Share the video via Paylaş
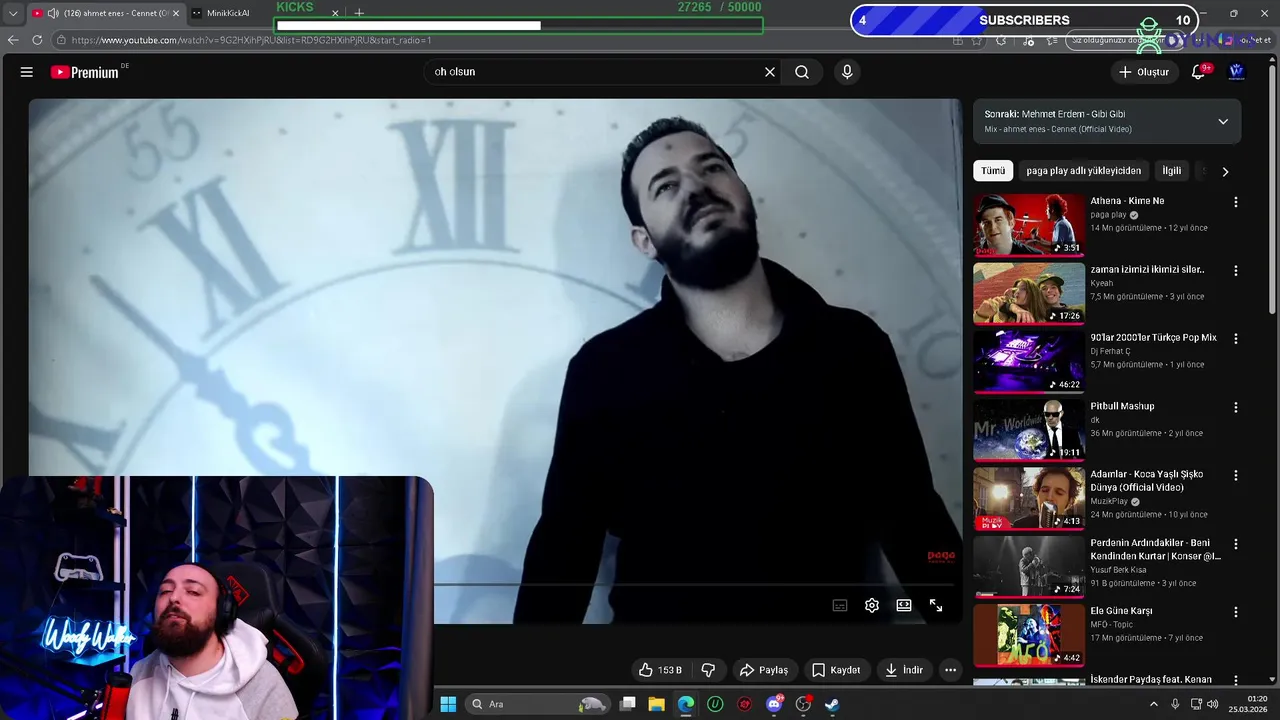1280x720 pixels. (764, 670)
